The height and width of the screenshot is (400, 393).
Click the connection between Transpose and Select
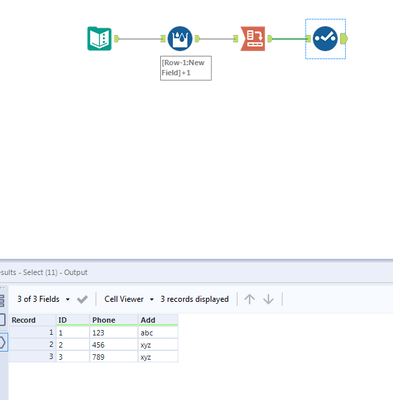tap(289, 39)
